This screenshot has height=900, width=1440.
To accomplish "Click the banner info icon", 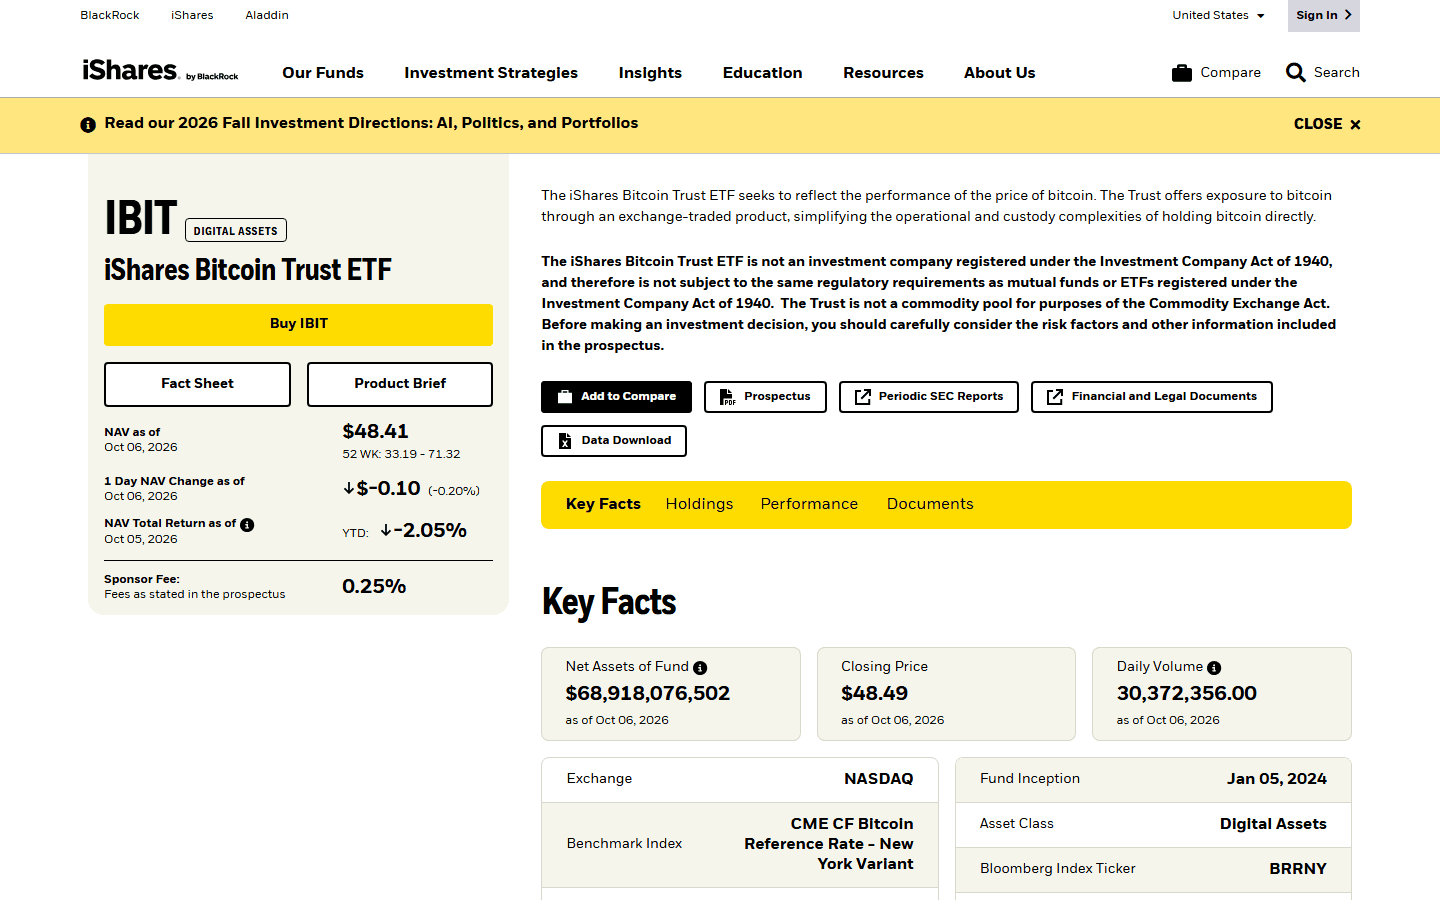I will point(88,125).
